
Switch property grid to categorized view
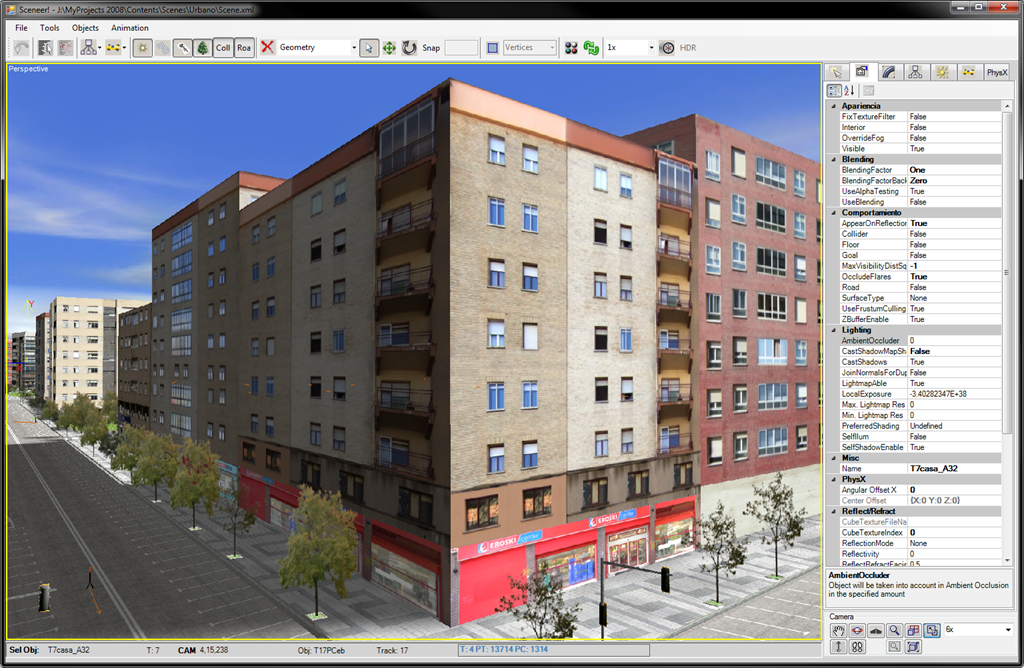click(x=834, y=91)
